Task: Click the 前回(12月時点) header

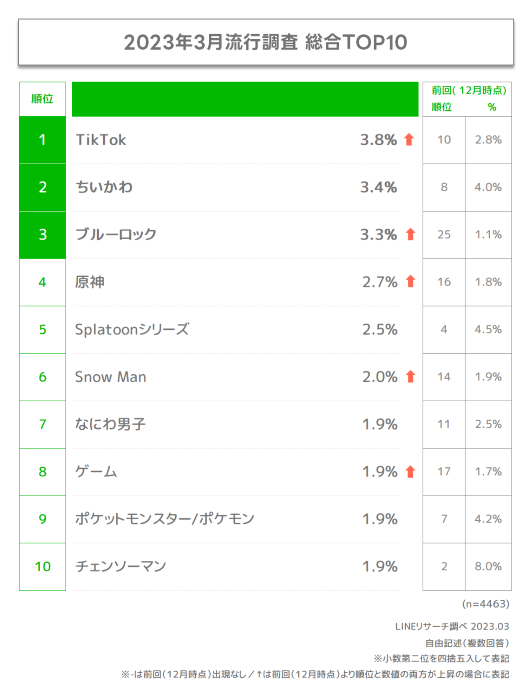Action: tap(469, 90)
